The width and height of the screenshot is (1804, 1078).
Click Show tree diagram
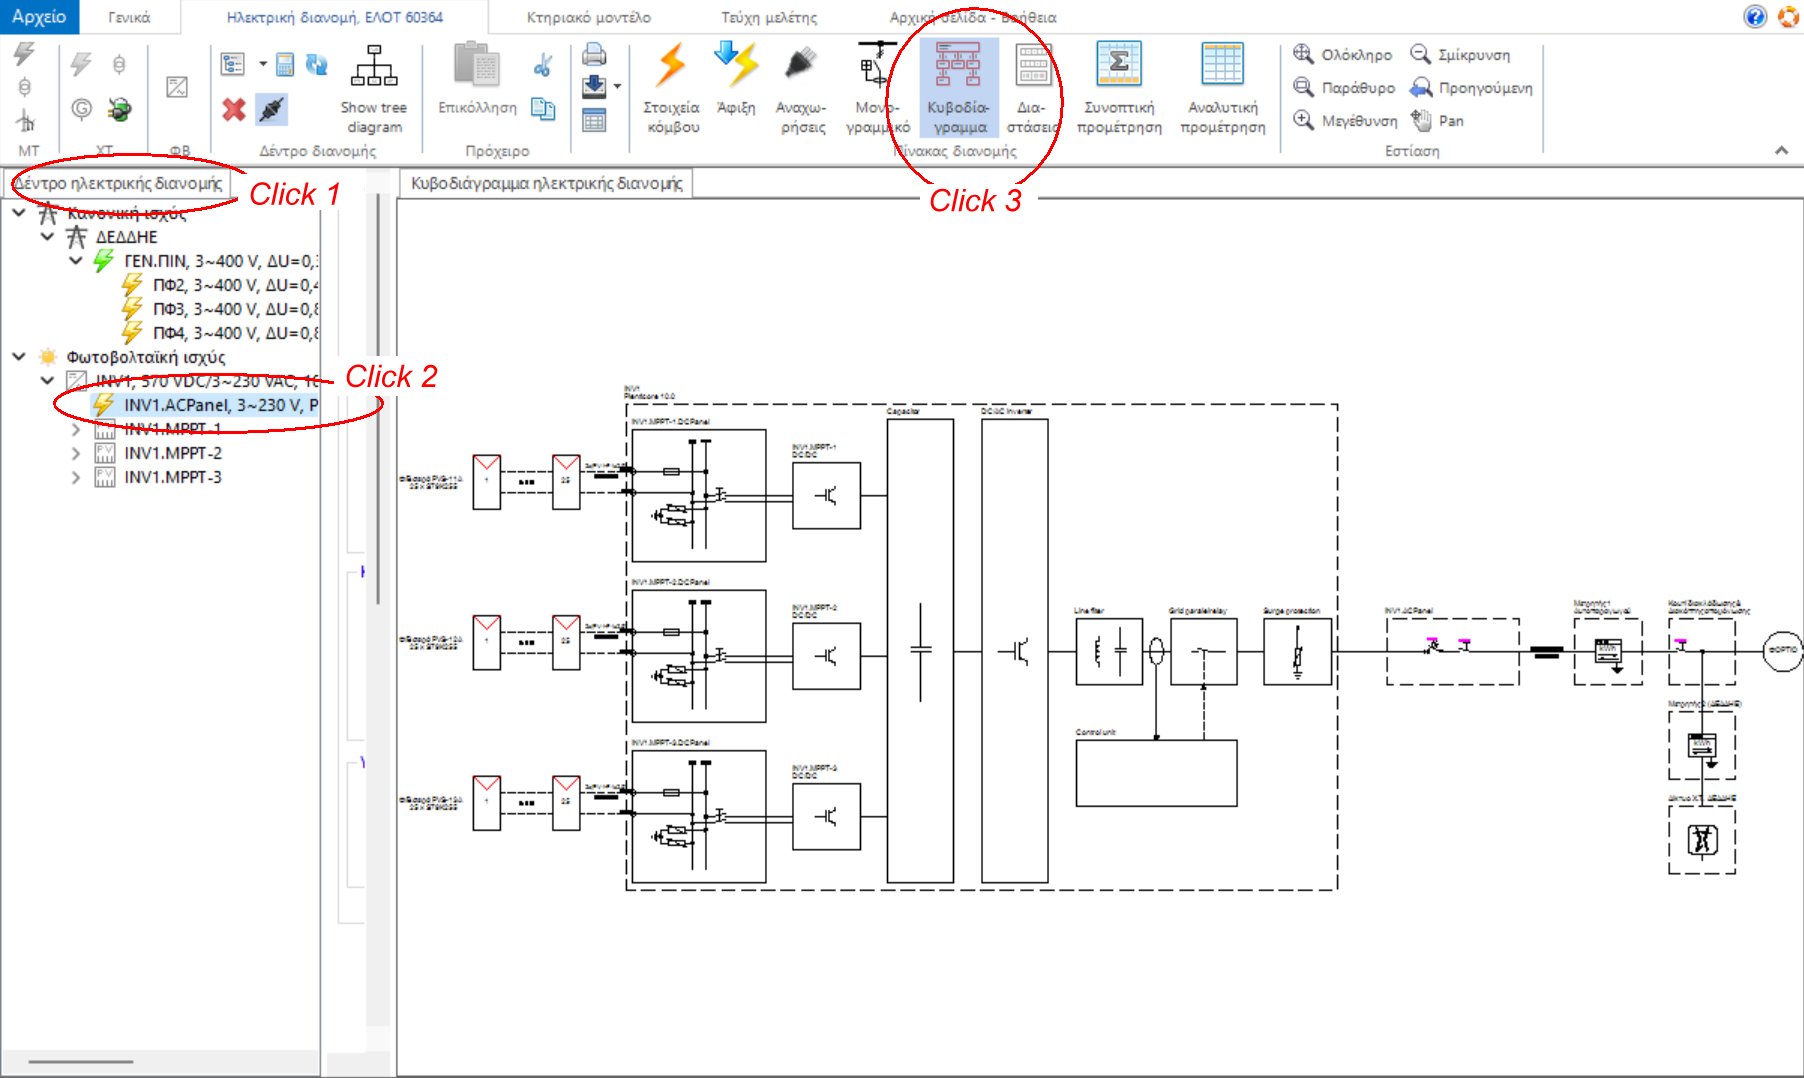pos(374,85)
